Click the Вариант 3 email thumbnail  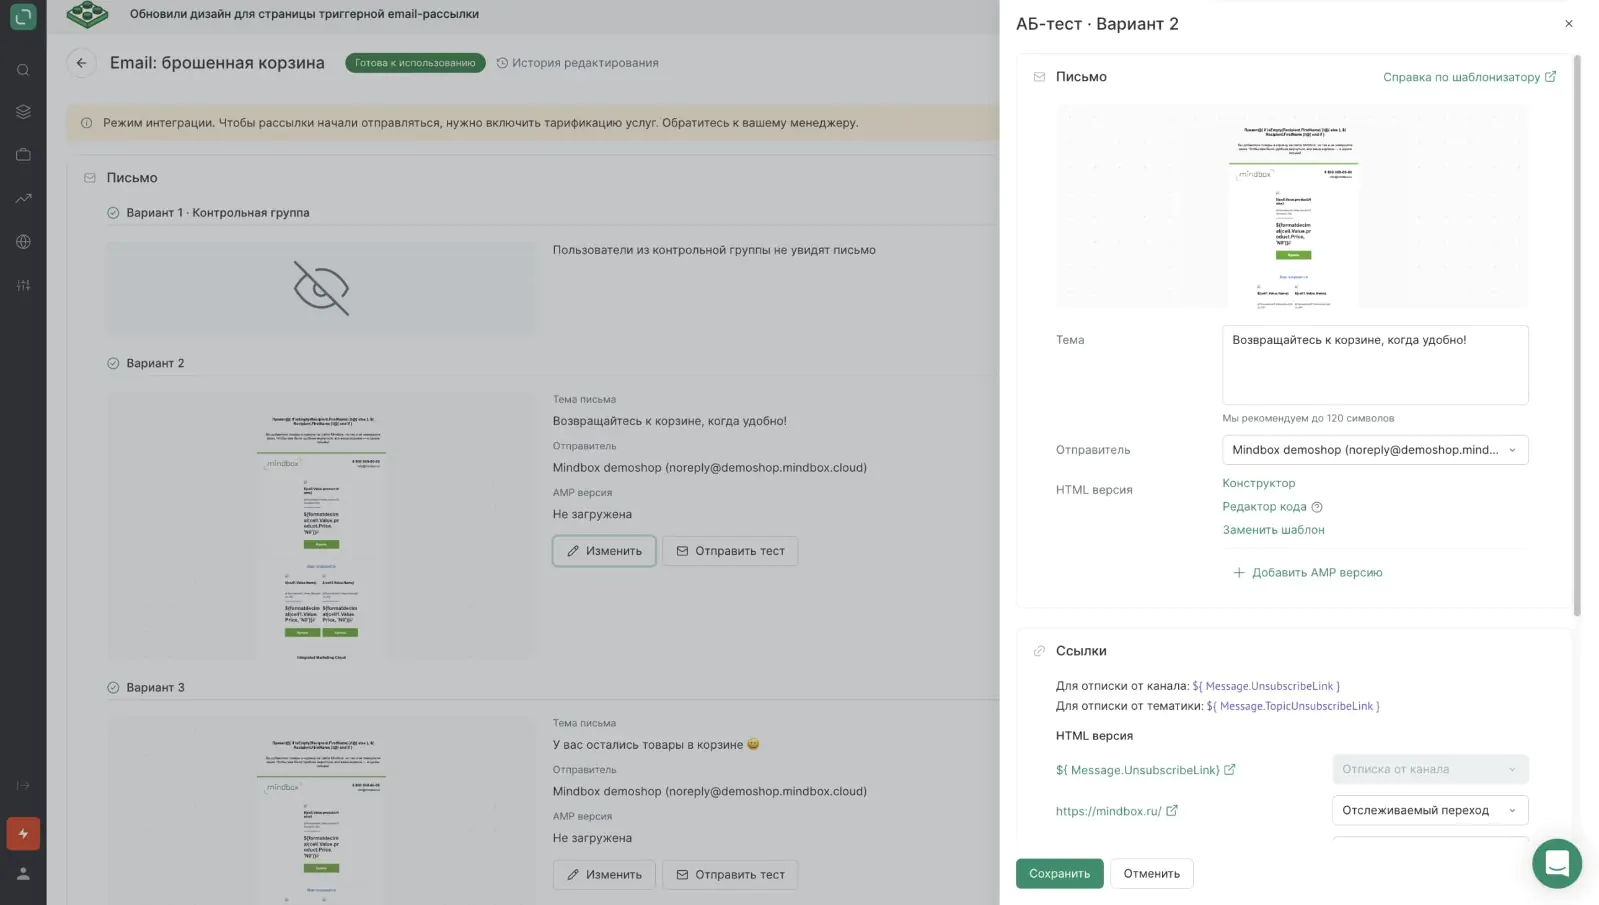pyautogui.click(x=321, y=812)
